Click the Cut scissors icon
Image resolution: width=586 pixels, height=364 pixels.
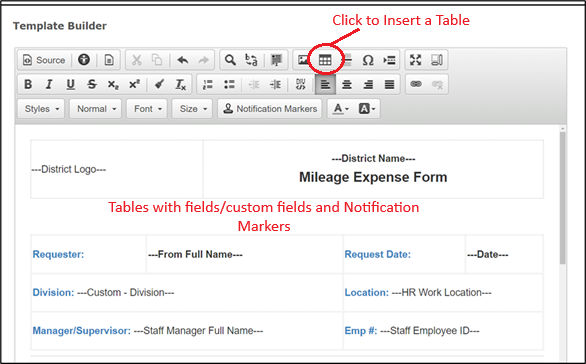136,60
